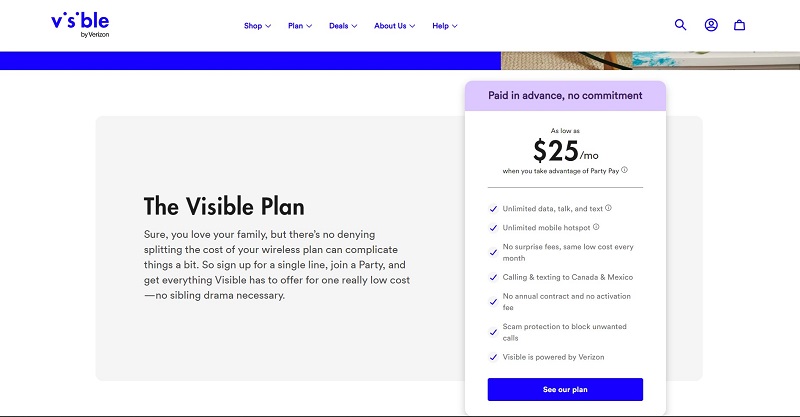Open the About Us menu
Viewport: 800px width, 417px height.
[395, 25]
